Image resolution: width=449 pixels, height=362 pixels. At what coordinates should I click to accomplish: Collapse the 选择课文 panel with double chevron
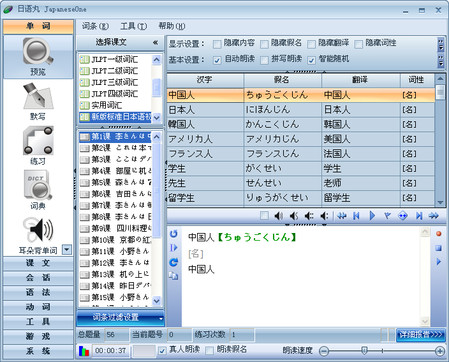(x=155, y=42)
